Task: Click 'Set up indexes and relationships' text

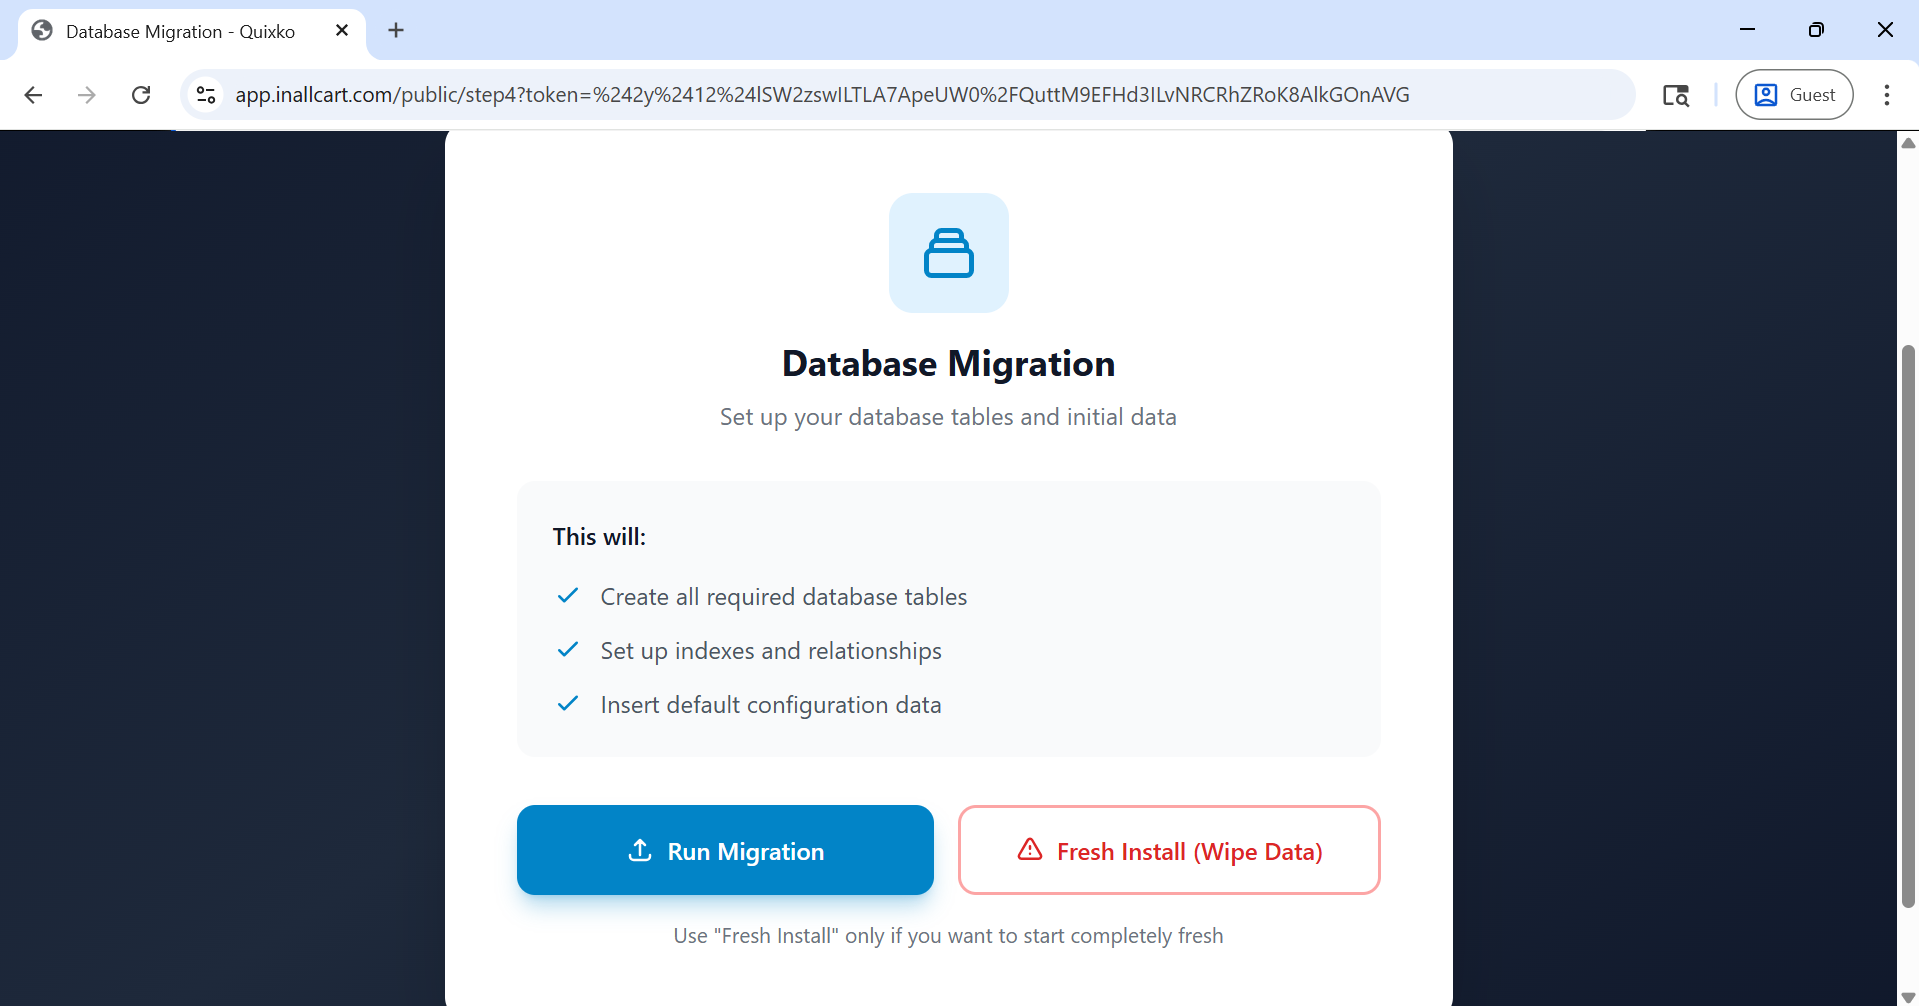Action: (771, 651)
